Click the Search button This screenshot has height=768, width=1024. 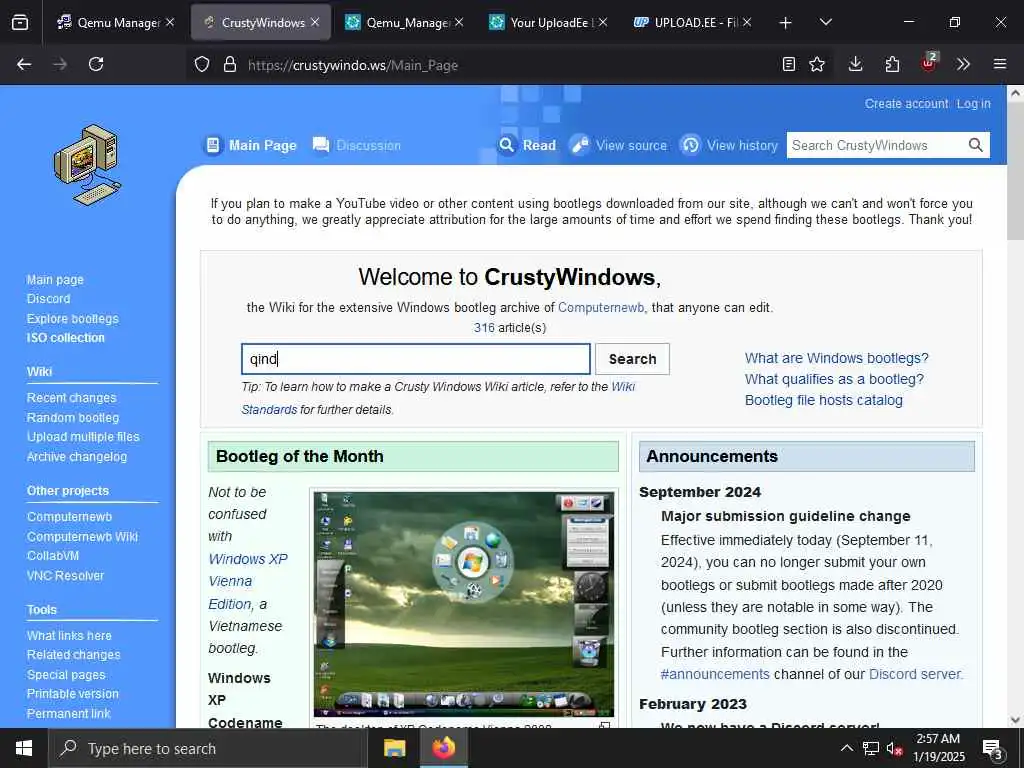tap(632, 359)
